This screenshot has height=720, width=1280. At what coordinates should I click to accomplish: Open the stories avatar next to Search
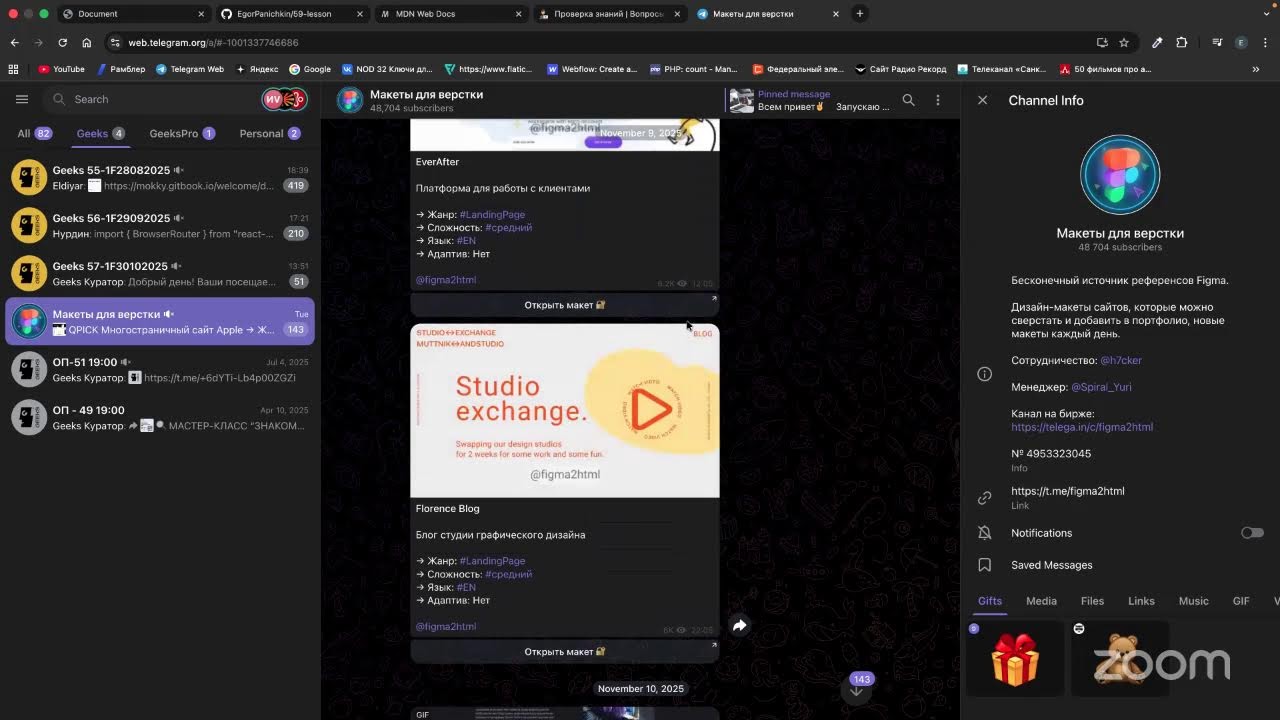pos(283,99)
